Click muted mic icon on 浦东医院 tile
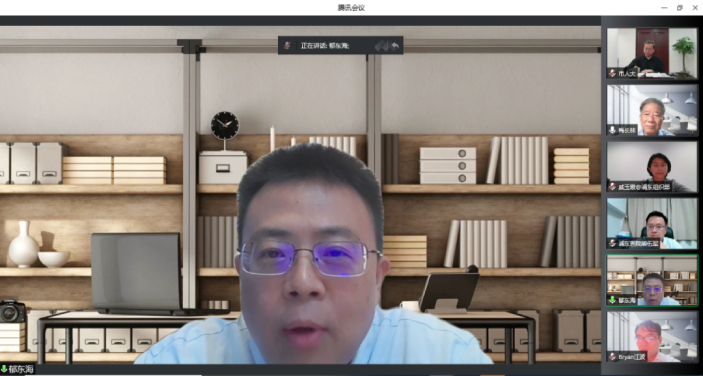The width and height of the screenshot is (703, 376). pos(612,243)
